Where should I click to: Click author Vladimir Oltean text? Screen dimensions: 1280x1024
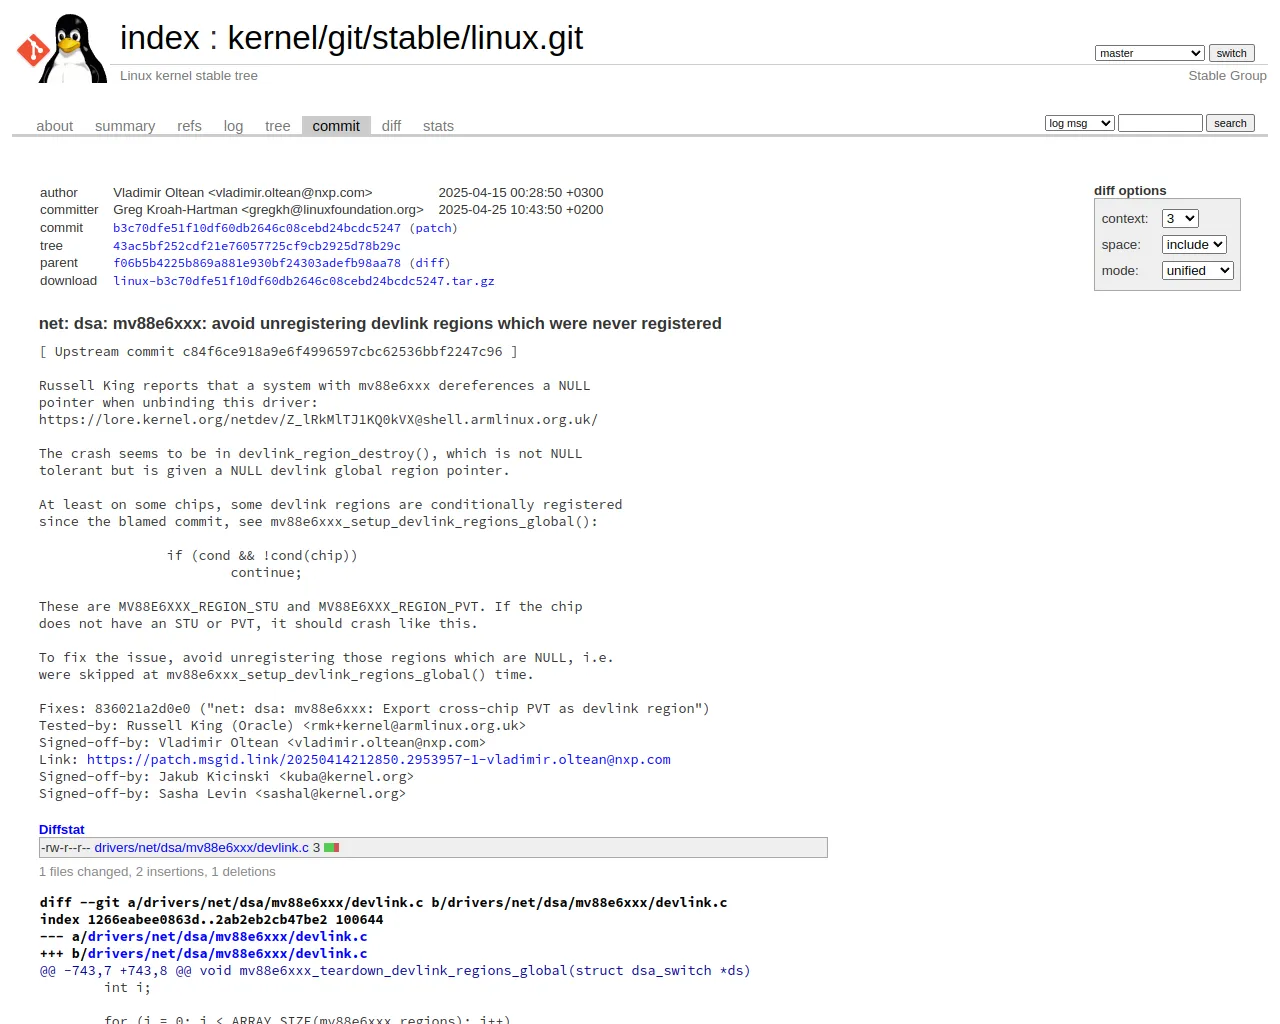(x=243, y=193)
